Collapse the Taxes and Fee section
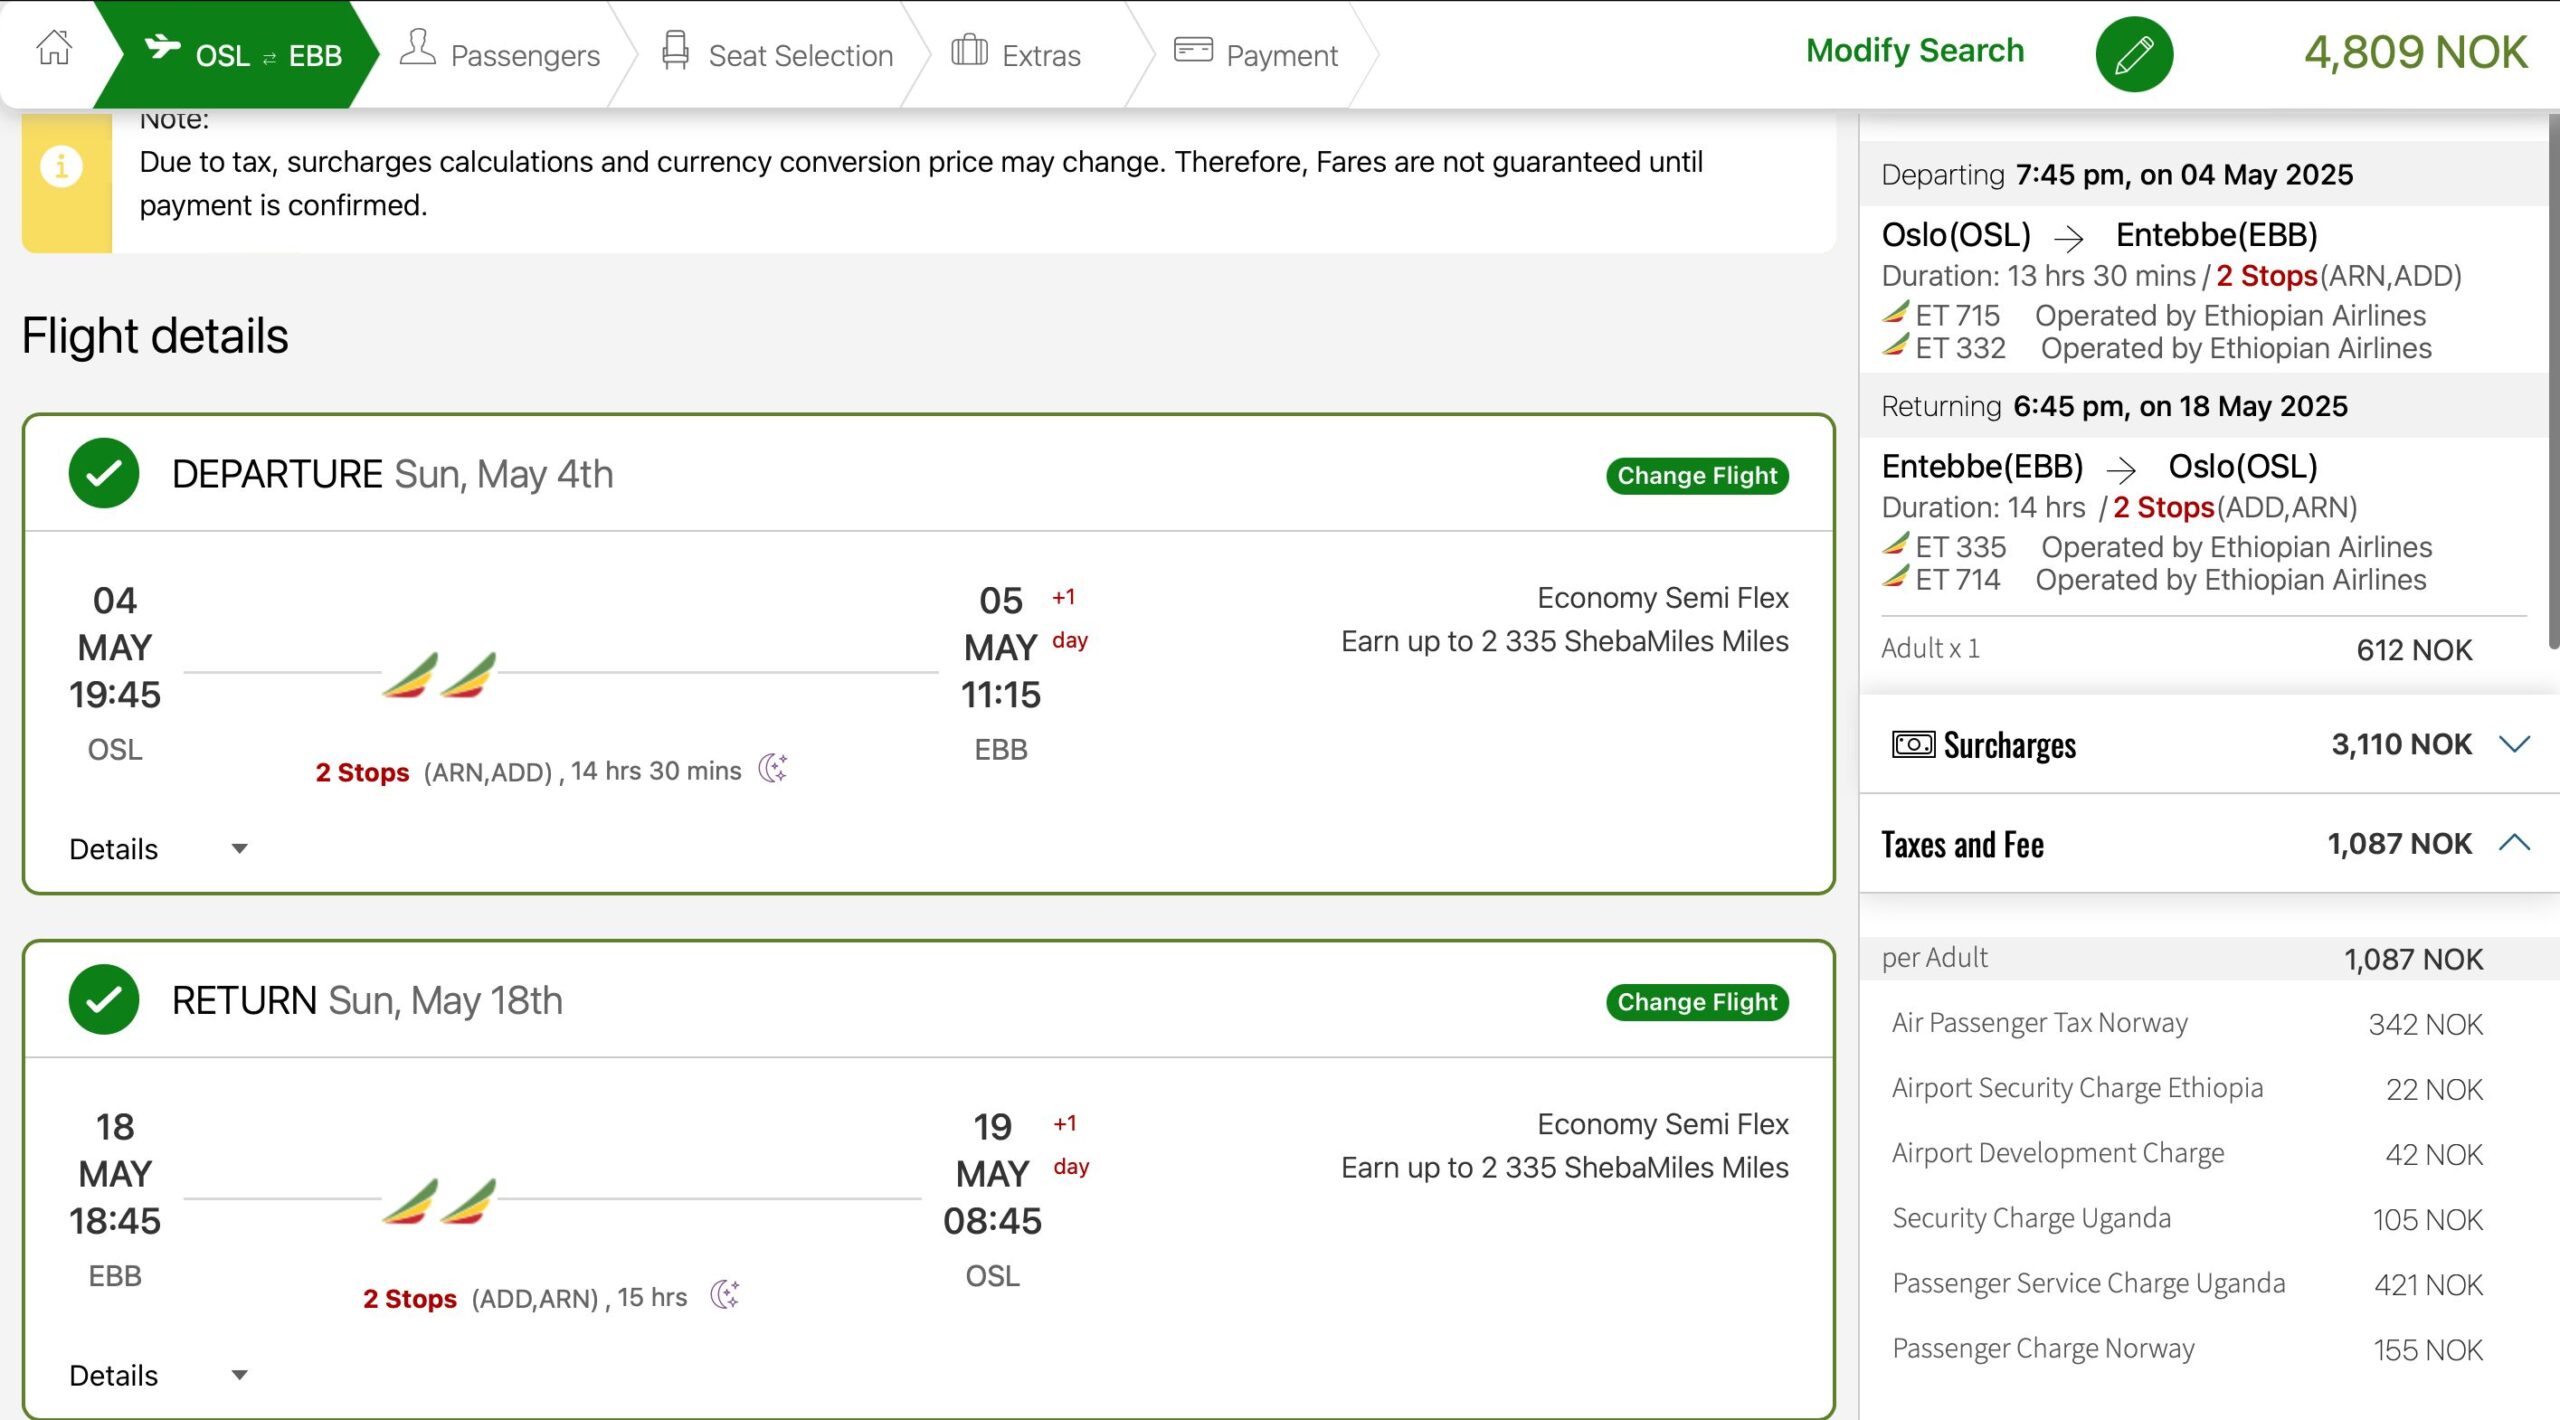Screen dimensions: 2560x1420 [x=2514, y=843]
